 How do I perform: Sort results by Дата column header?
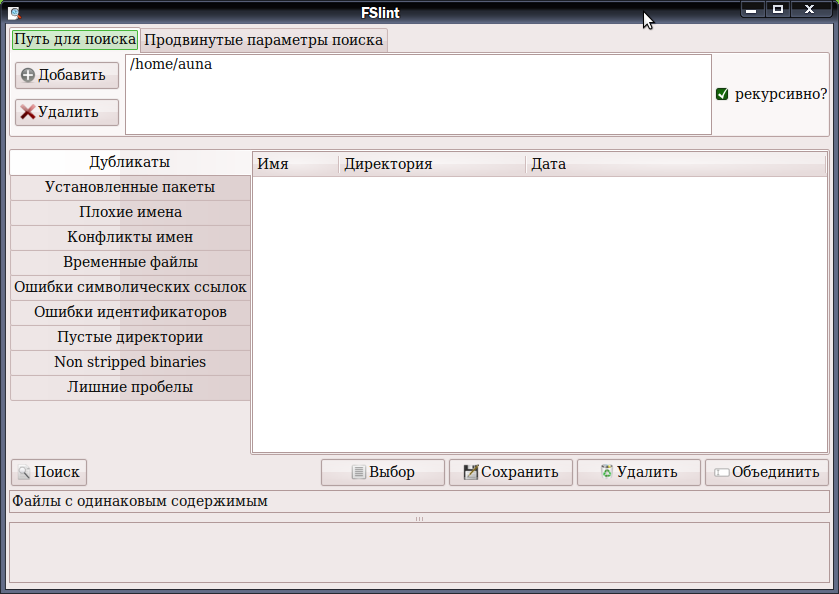(676, 164)
